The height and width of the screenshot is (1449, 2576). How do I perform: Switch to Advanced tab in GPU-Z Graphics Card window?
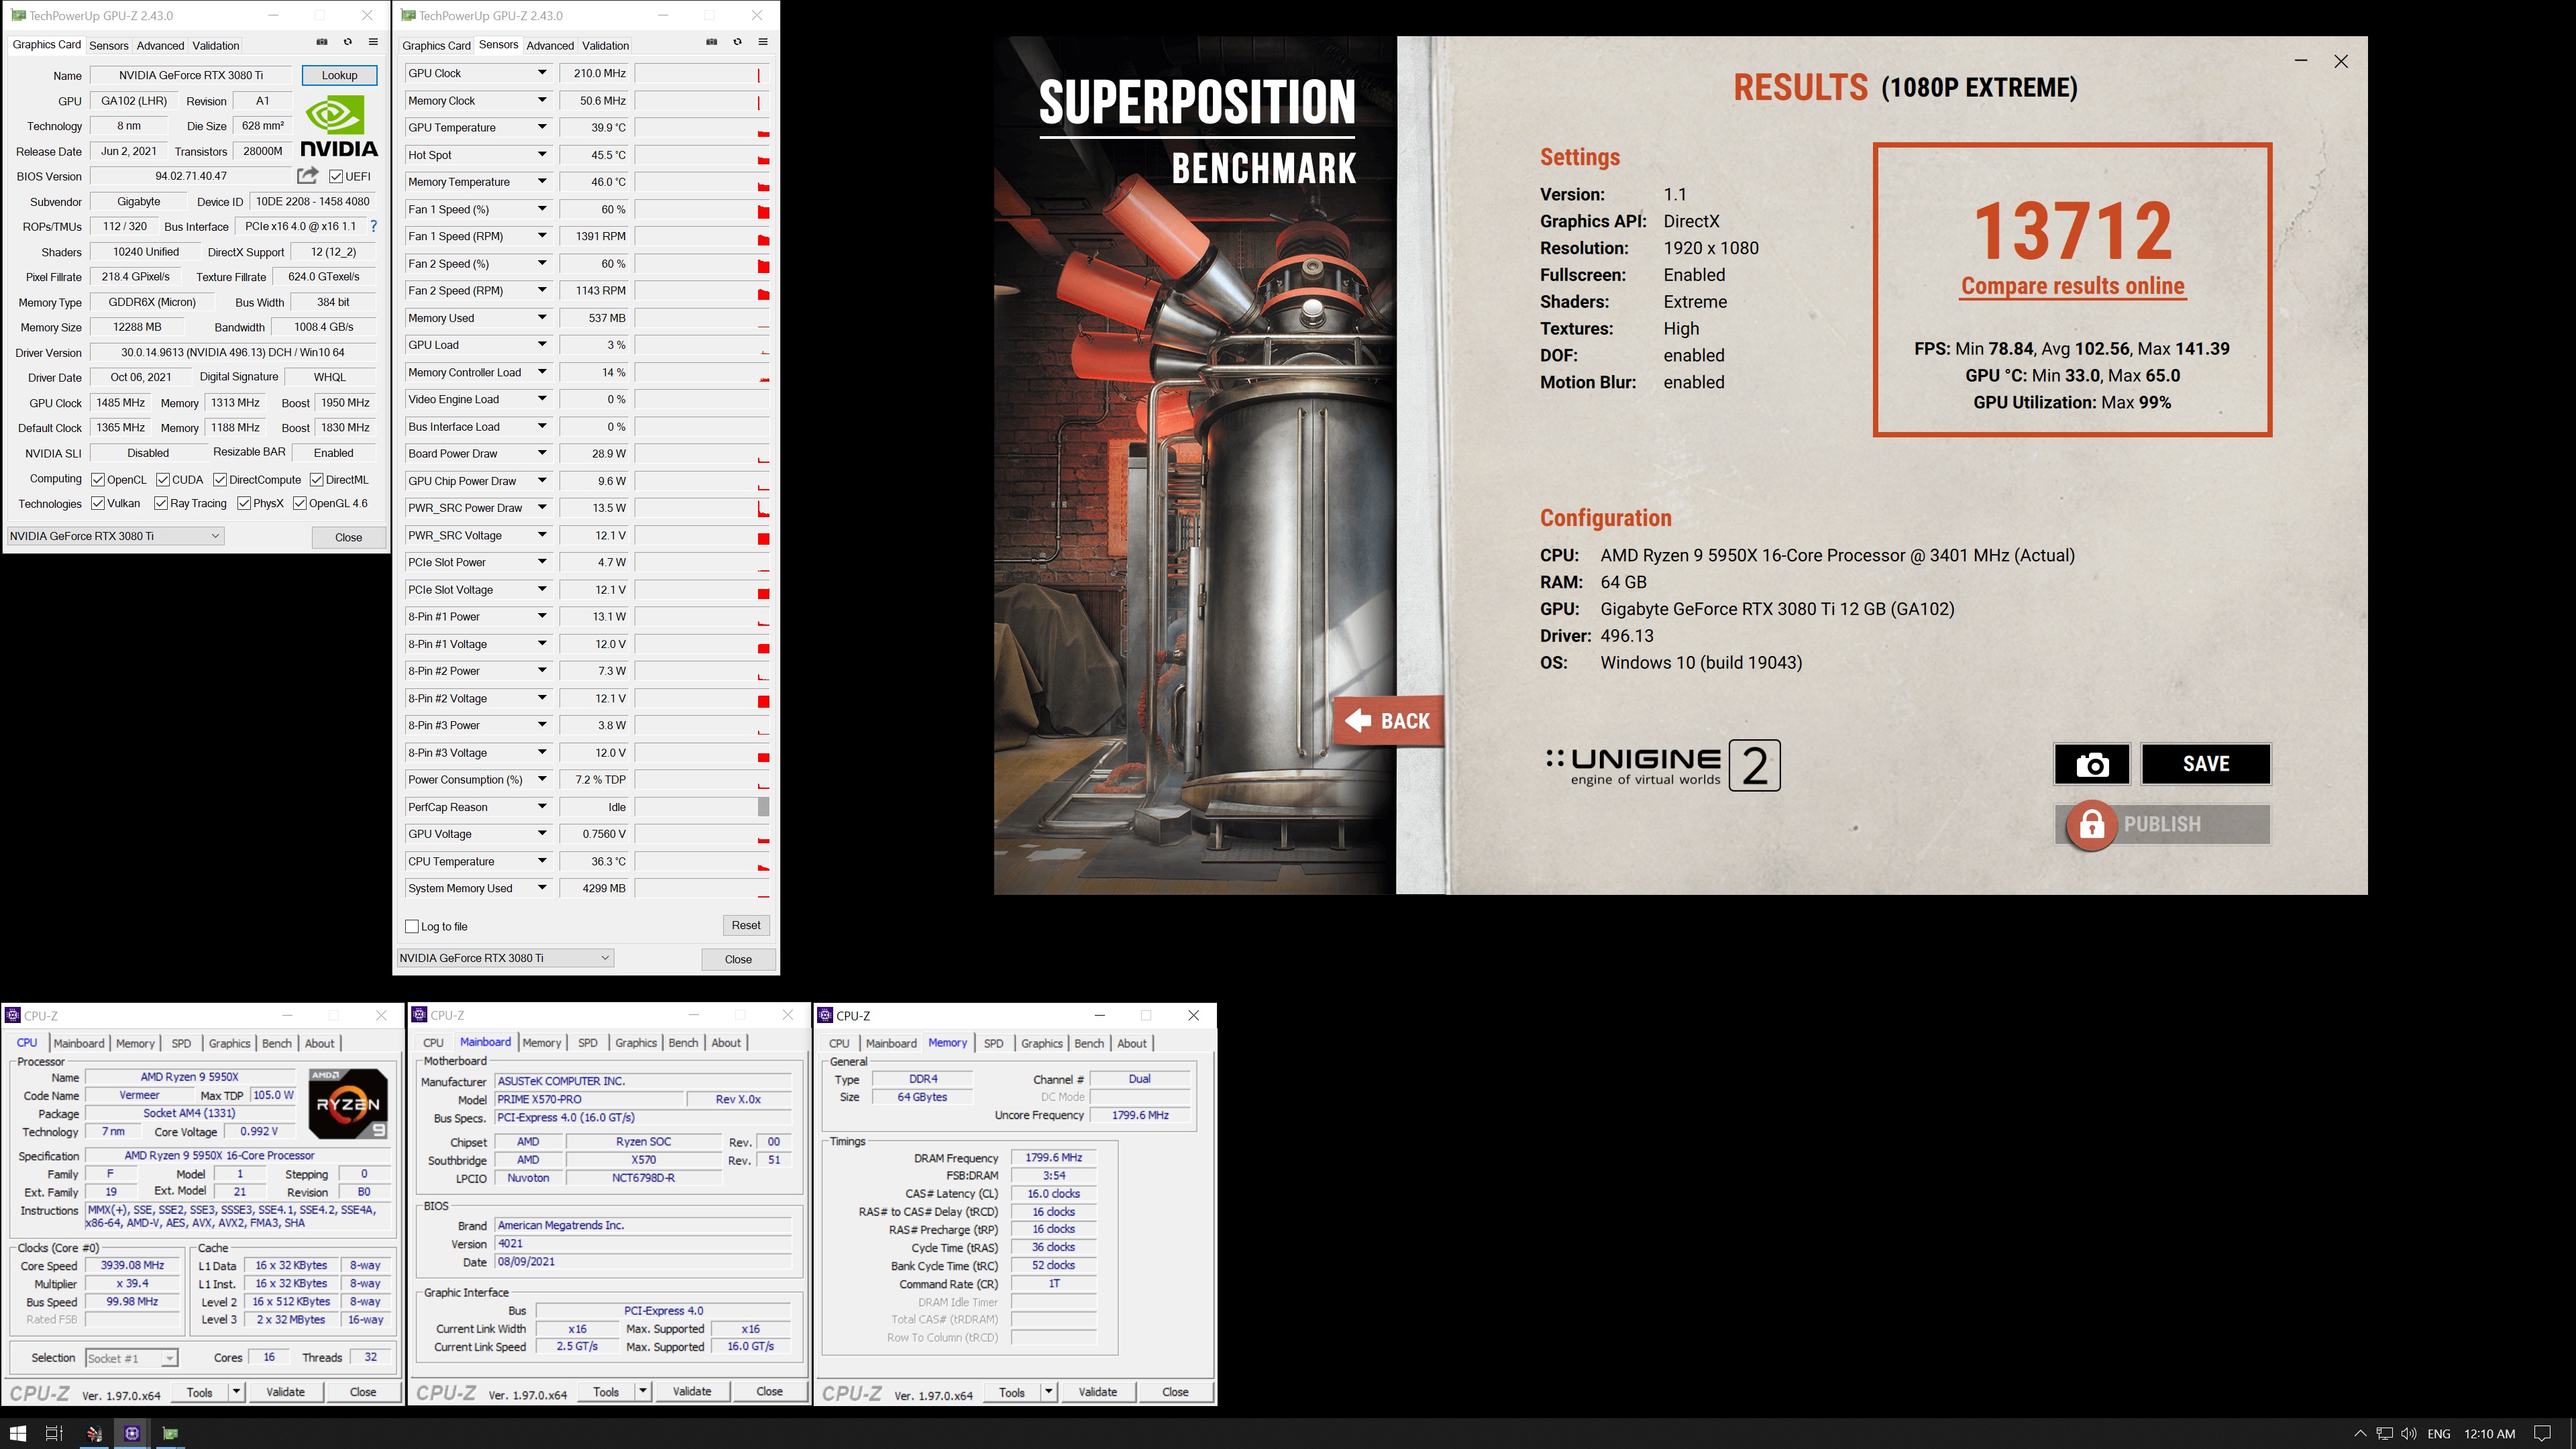tap(160, 46)
